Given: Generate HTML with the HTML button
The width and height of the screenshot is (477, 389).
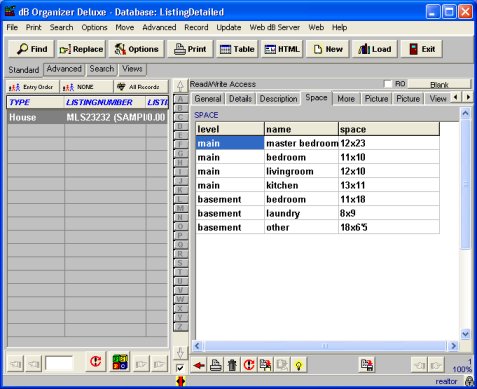Looking at the screenshot, I should point(282,49).
